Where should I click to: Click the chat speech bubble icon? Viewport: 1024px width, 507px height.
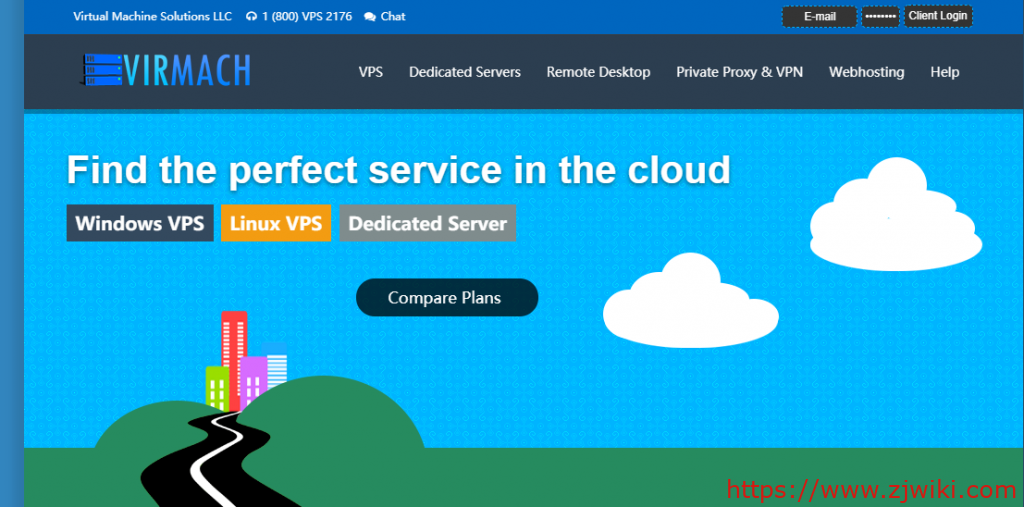click(369, 17)
